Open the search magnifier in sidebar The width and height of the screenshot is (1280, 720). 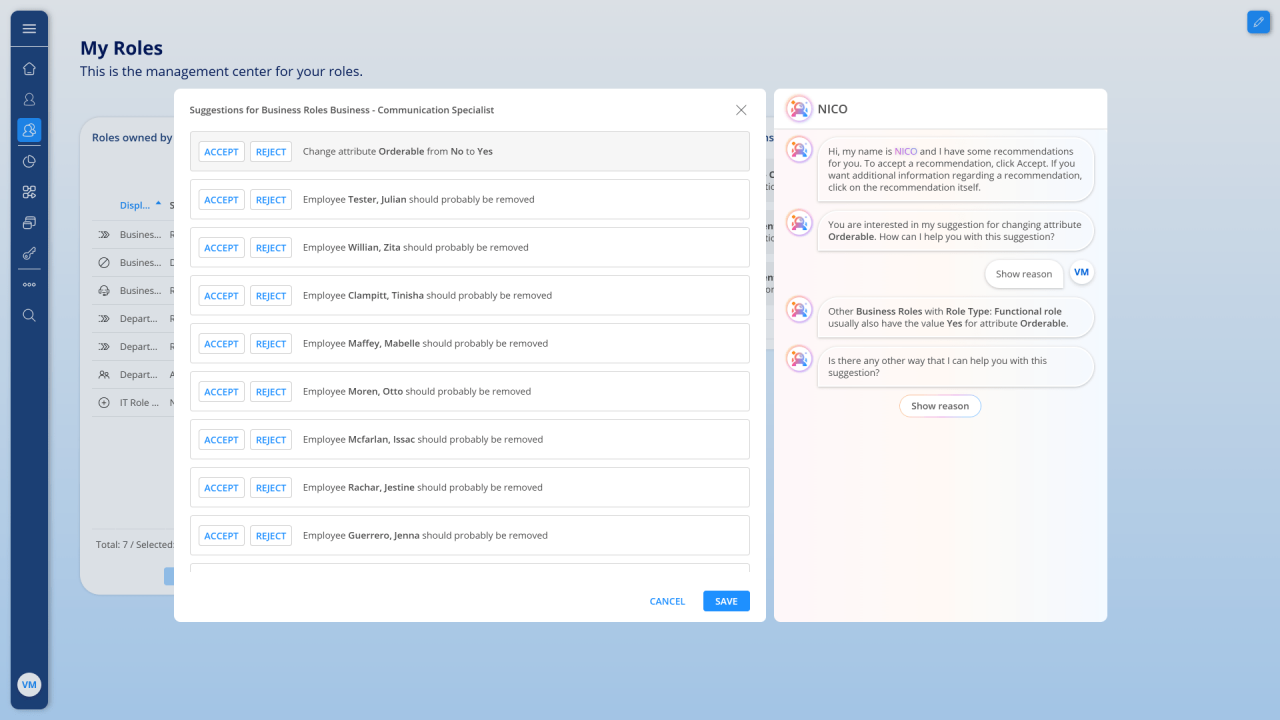(x=29, y=315)
